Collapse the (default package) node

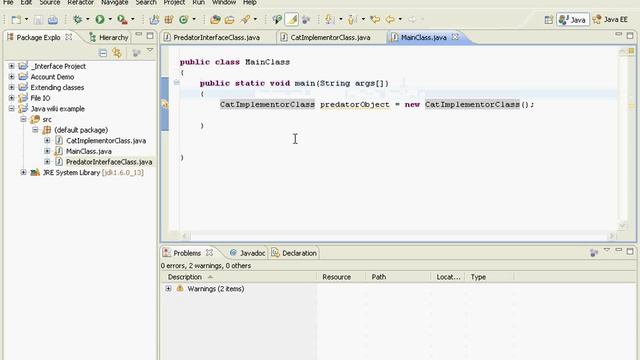(36, 130)
